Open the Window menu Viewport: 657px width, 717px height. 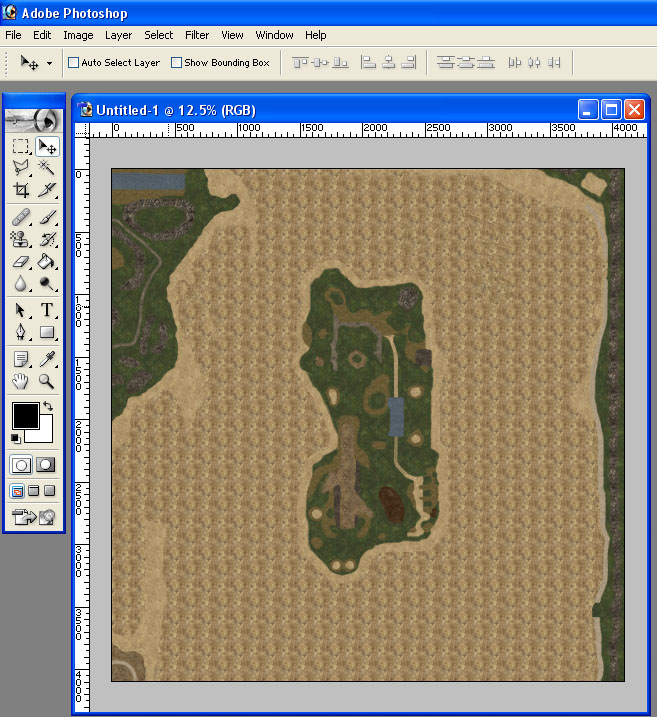(x=274, y=35)
